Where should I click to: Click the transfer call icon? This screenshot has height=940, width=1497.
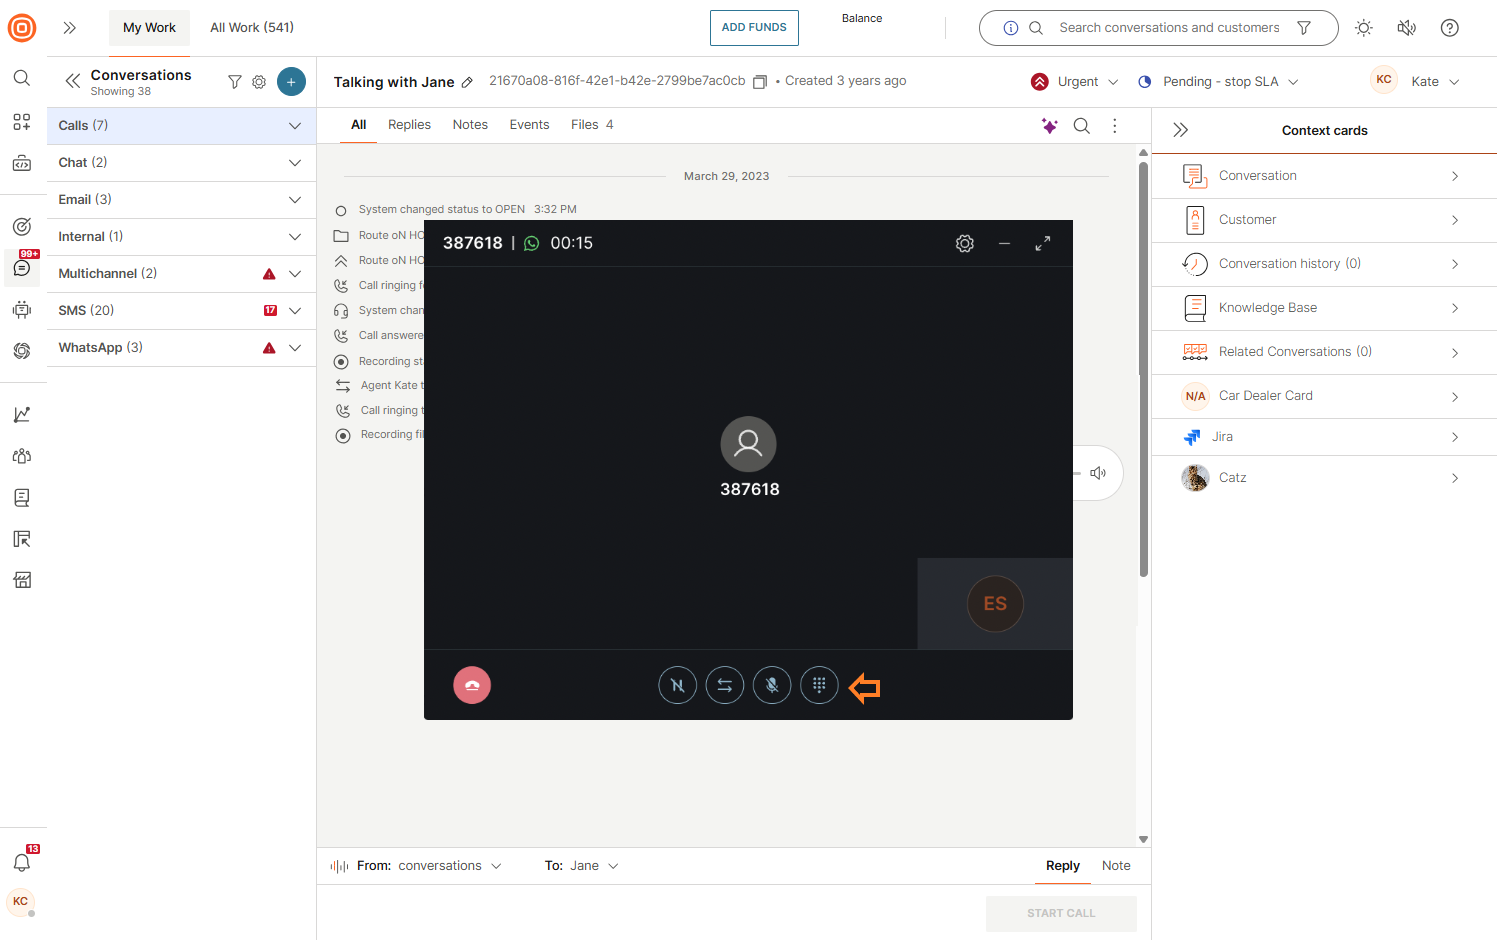point(725,685)
